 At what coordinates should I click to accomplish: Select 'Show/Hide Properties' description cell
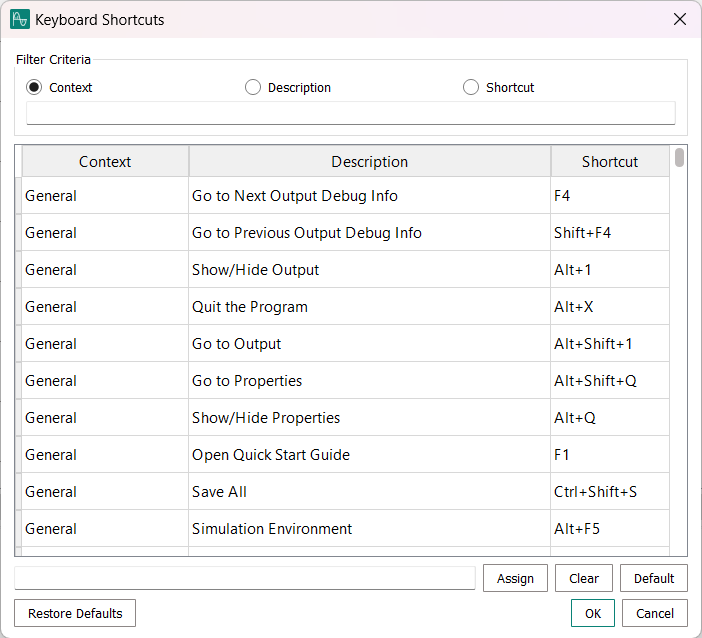tap(369, 418)
